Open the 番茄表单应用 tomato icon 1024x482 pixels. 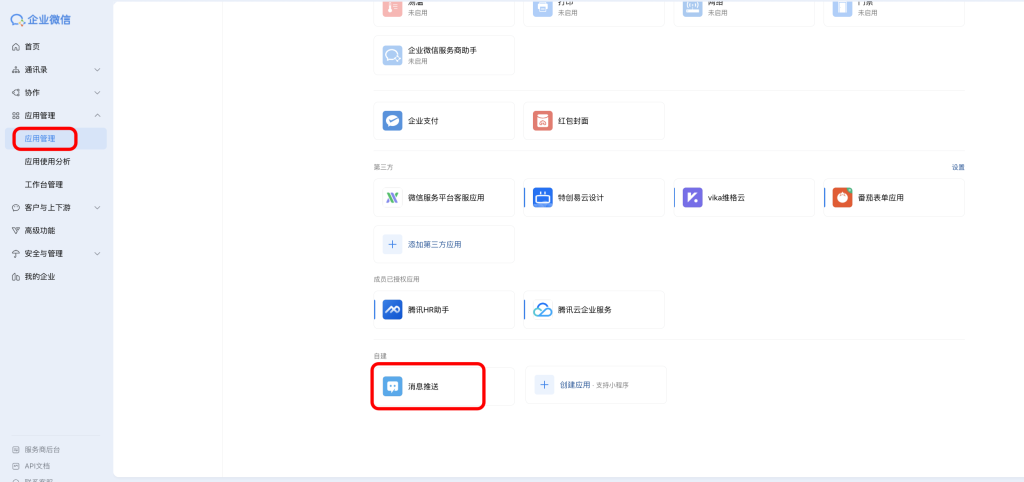pyautogui.click(x=843, y=198)
